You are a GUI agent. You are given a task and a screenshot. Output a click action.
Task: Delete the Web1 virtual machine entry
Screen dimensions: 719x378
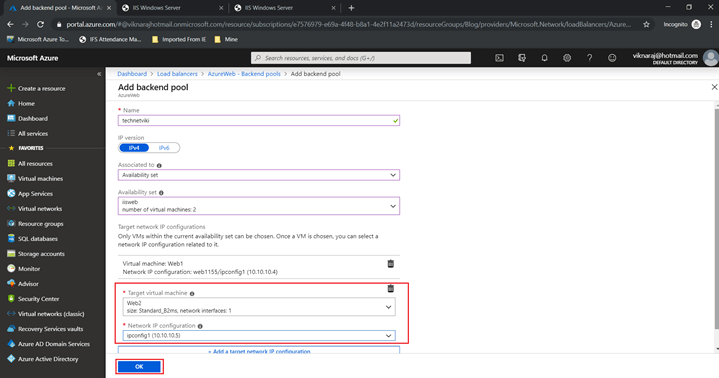(391, 264)
